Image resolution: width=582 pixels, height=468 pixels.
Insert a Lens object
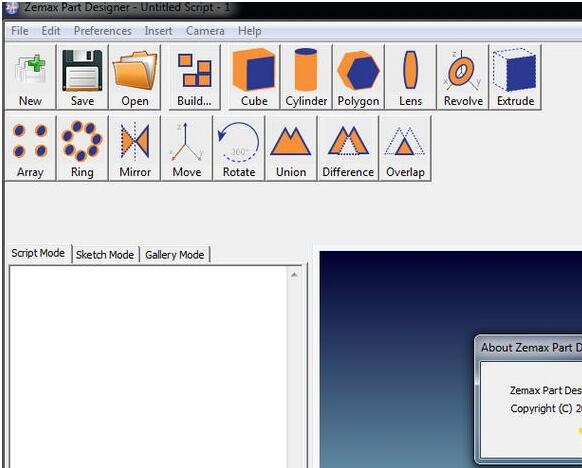click(411, 77)
